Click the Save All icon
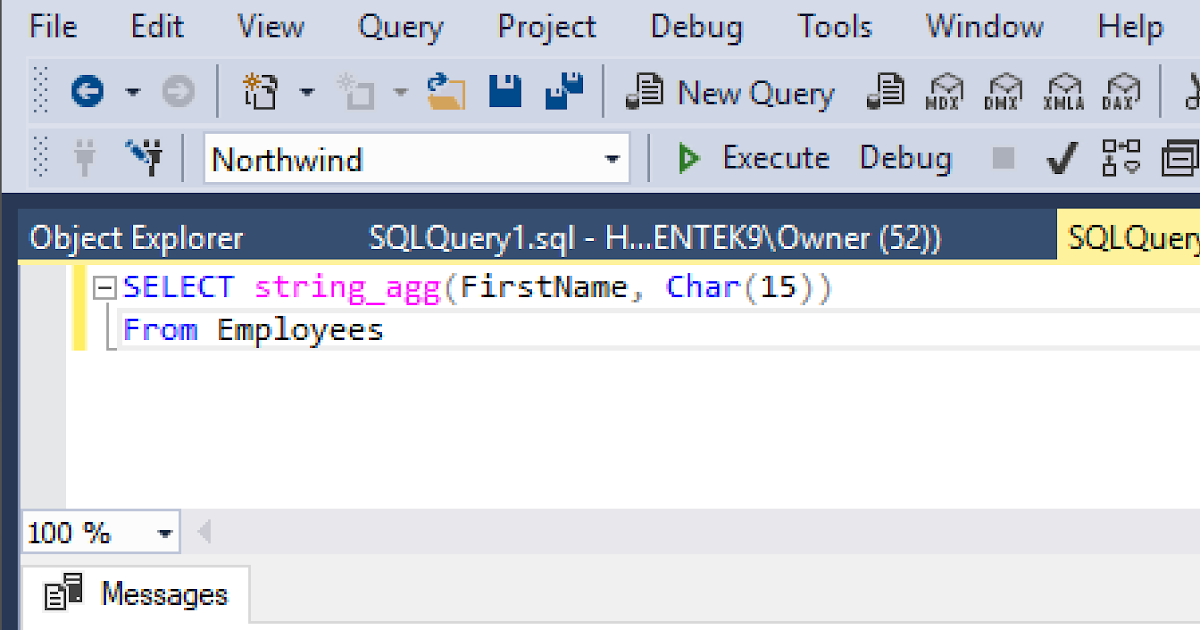1200x630 pixels. click(563, 90)
